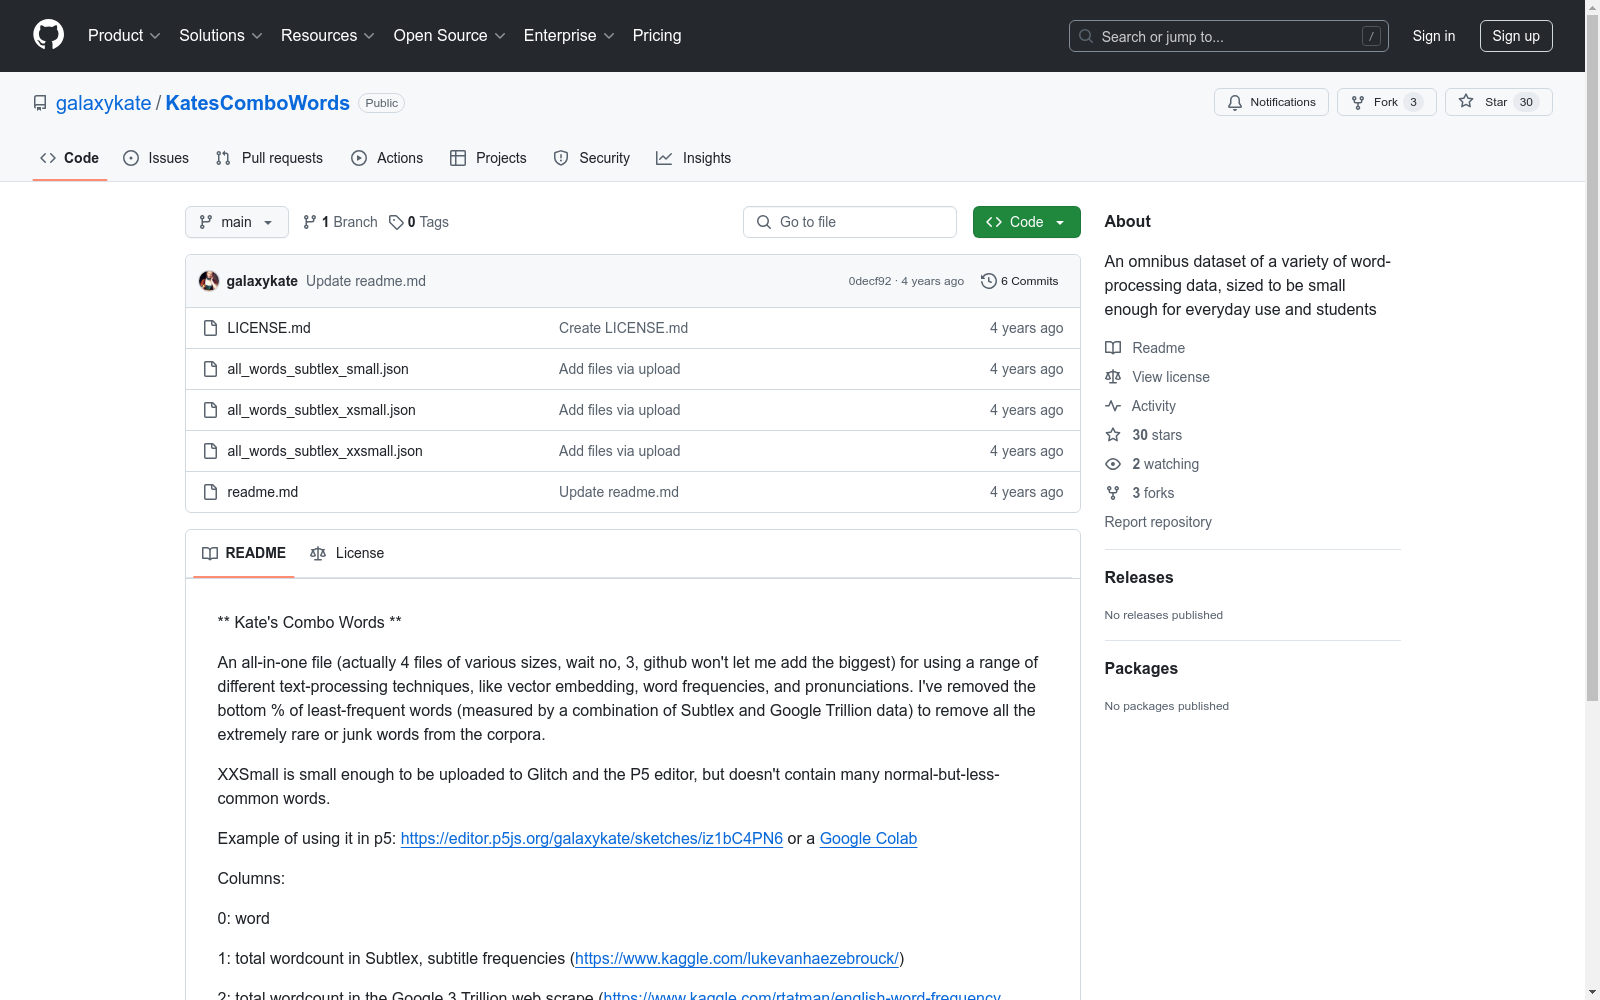Viewport: 1600px width, 1000px height.
Task: Select the Code tab
Action: pyautogui.click(x=70, y=158)
